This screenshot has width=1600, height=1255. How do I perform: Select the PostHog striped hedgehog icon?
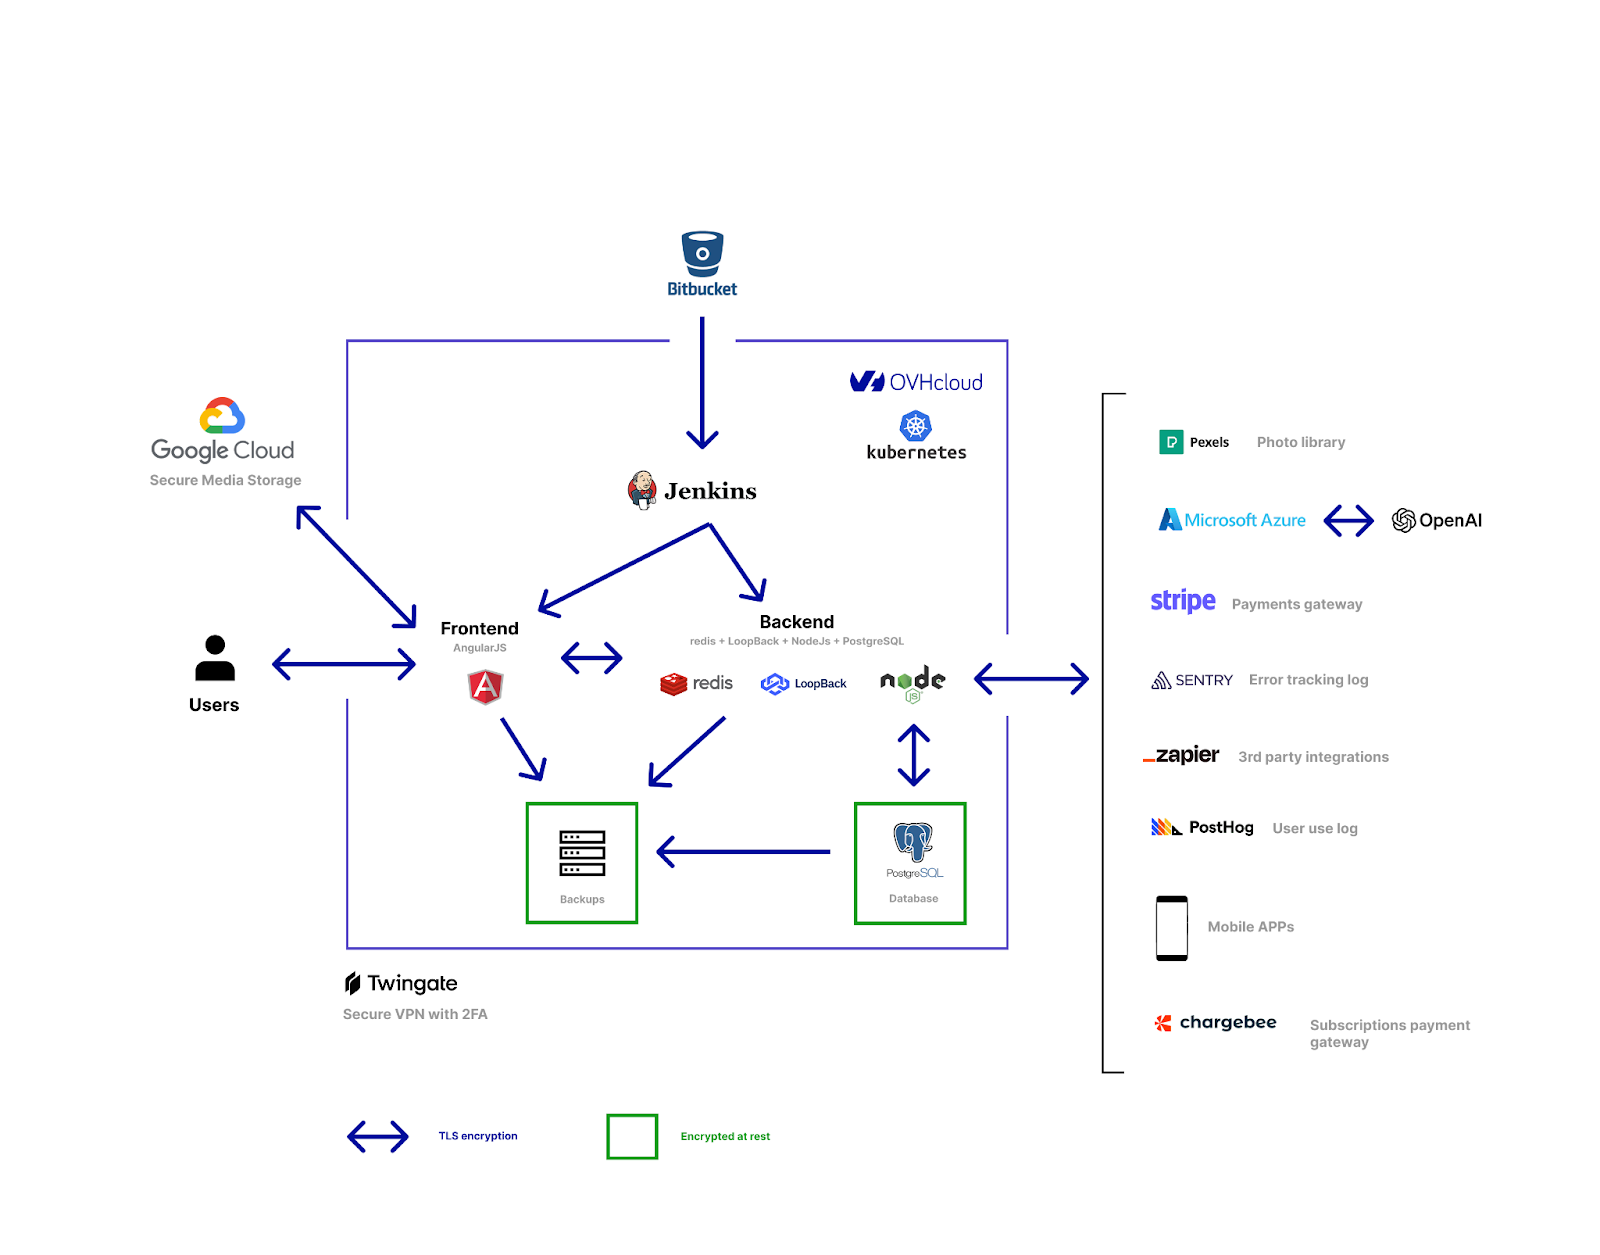click(x=1166, y=827)
